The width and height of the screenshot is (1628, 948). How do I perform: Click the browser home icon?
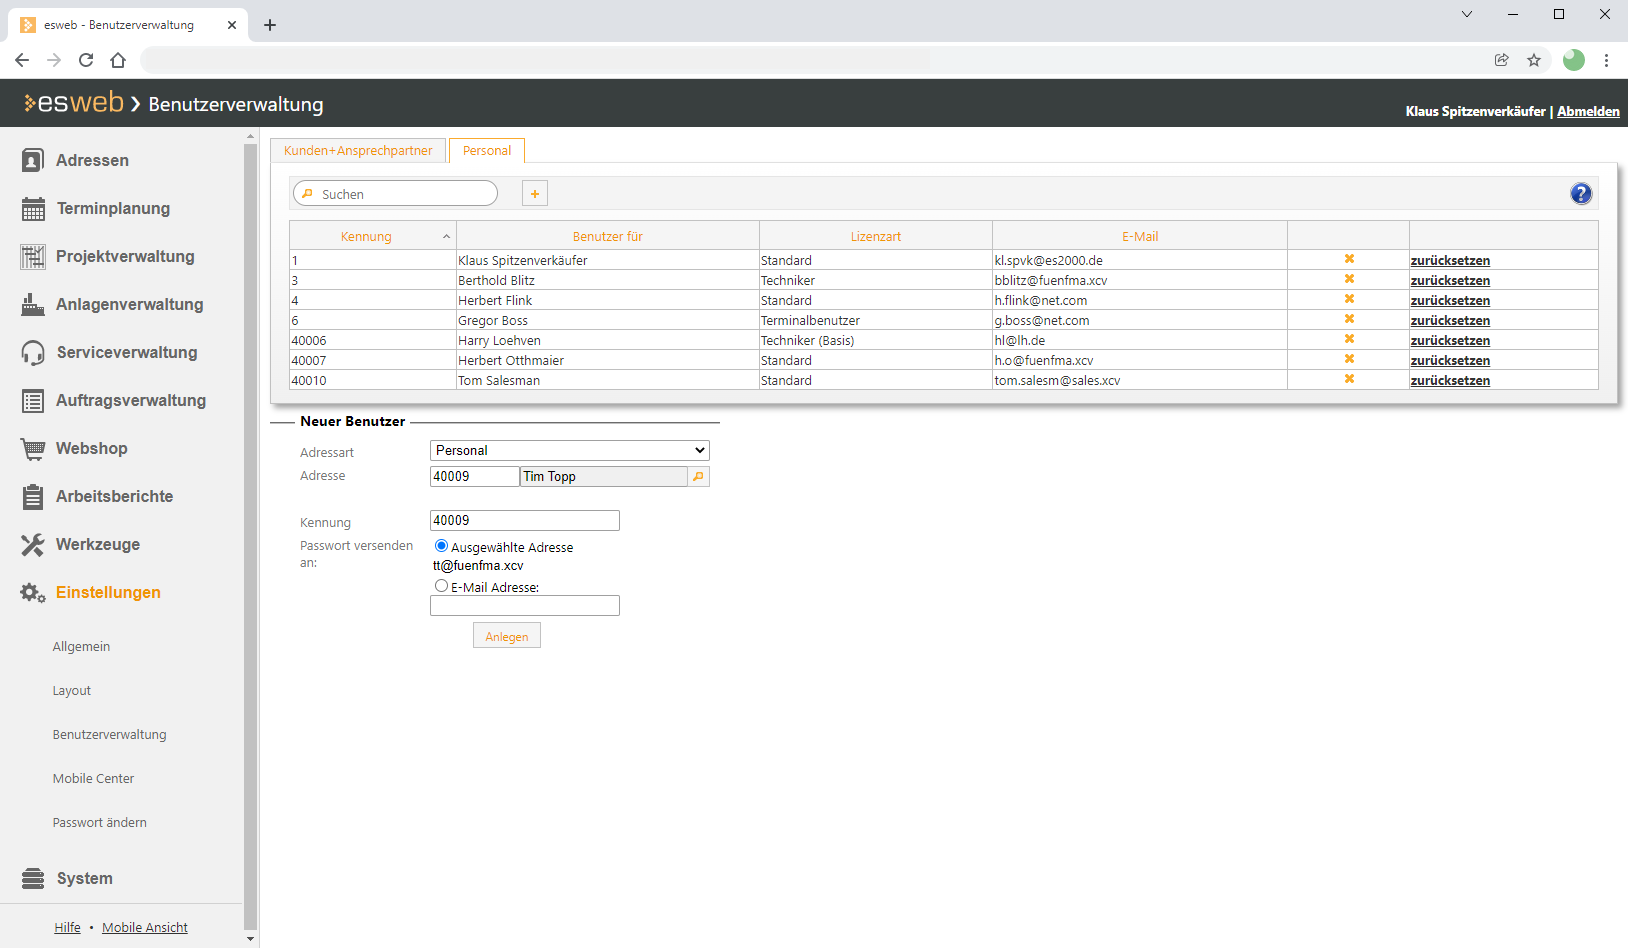tap(118, 60)
